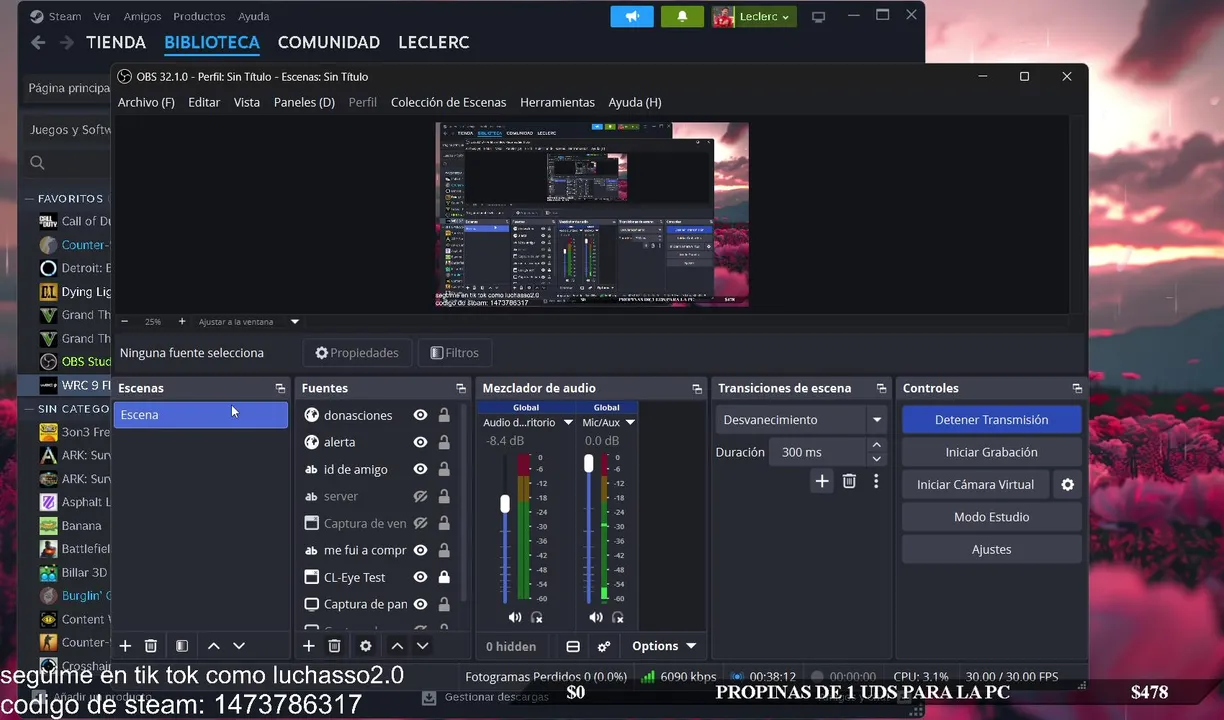Increase transition duration with up arrow
The height and width of the screenshot is (720, 1224).
click(x=877, y=445)
